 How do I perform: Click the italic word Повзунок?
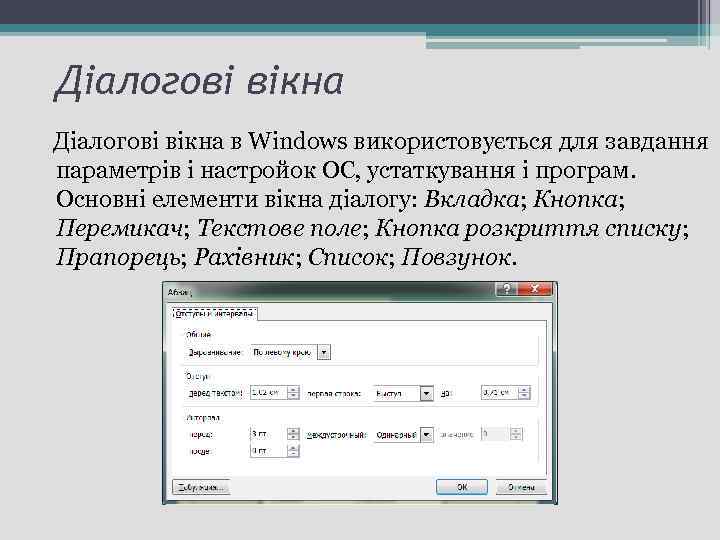click(x=456, y=257)
